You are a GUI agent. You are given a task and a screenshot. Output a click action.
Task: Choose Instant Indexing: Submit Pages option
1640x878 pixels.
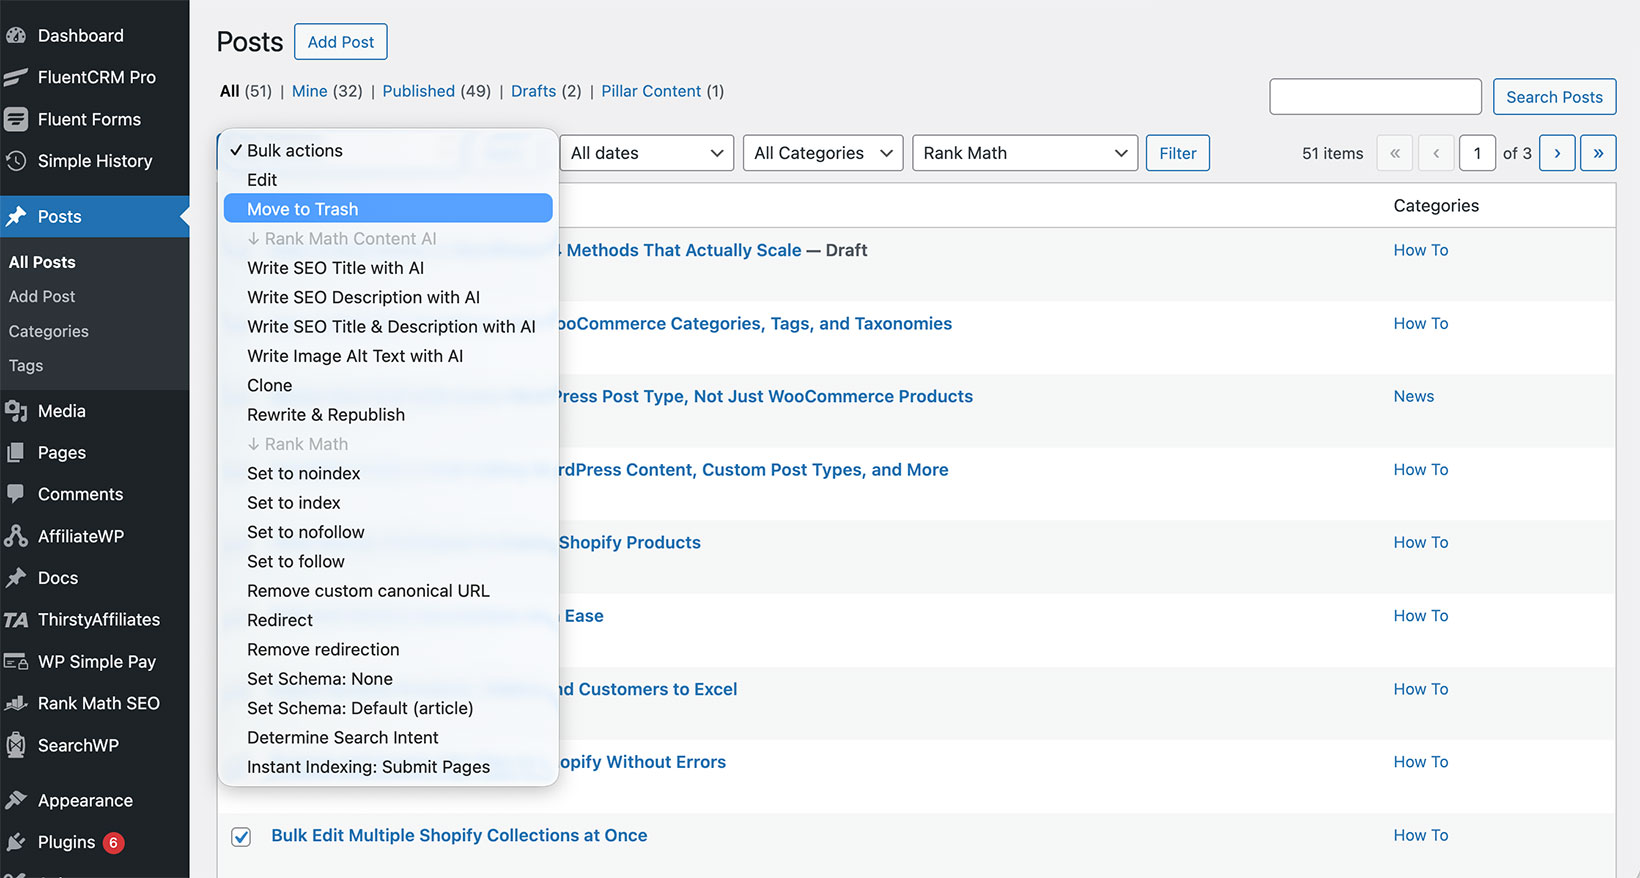point(388,767)
